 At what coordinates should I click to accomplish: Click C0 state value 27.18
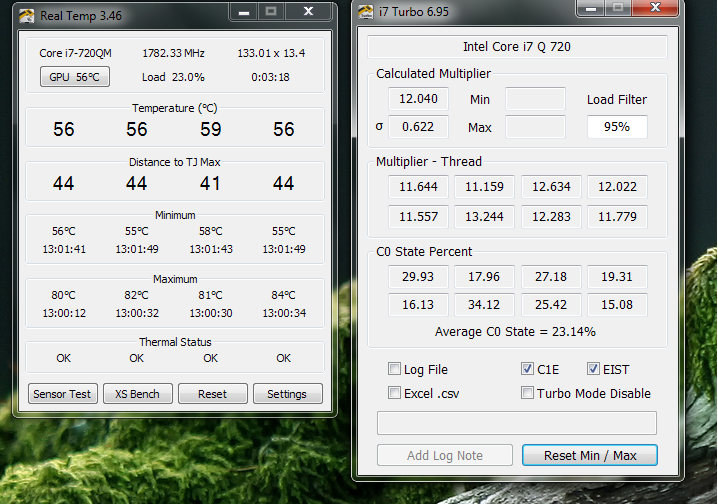pos(551,277)
